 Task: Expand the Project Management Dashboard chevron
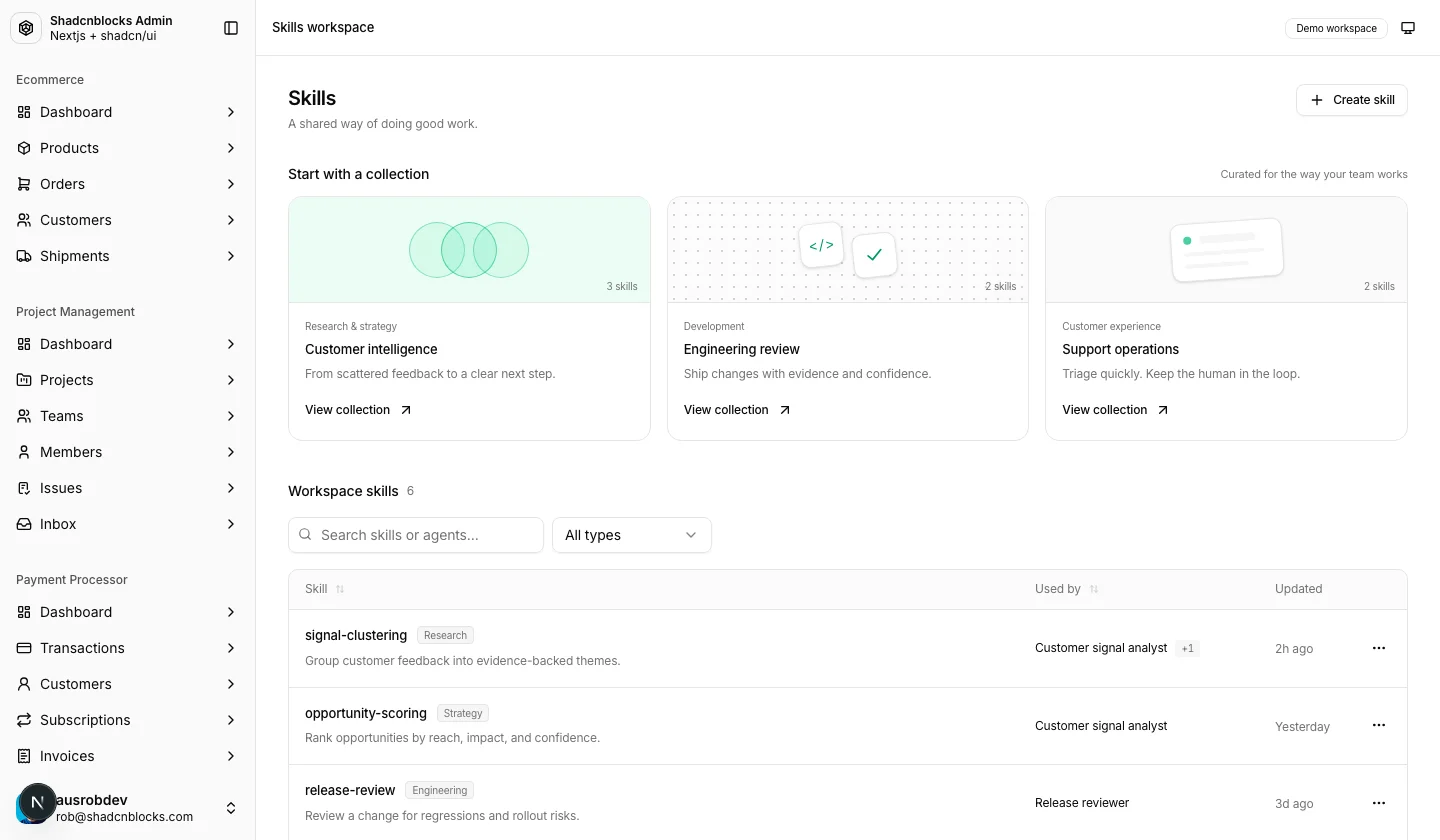(x=231, y=344)
